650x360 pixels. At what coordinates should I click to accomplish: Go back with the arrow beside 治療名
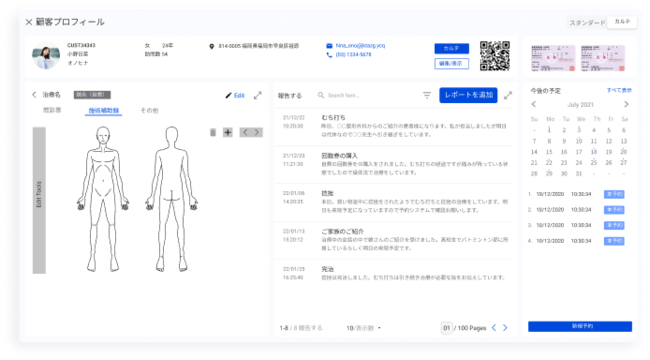point(34,95)
